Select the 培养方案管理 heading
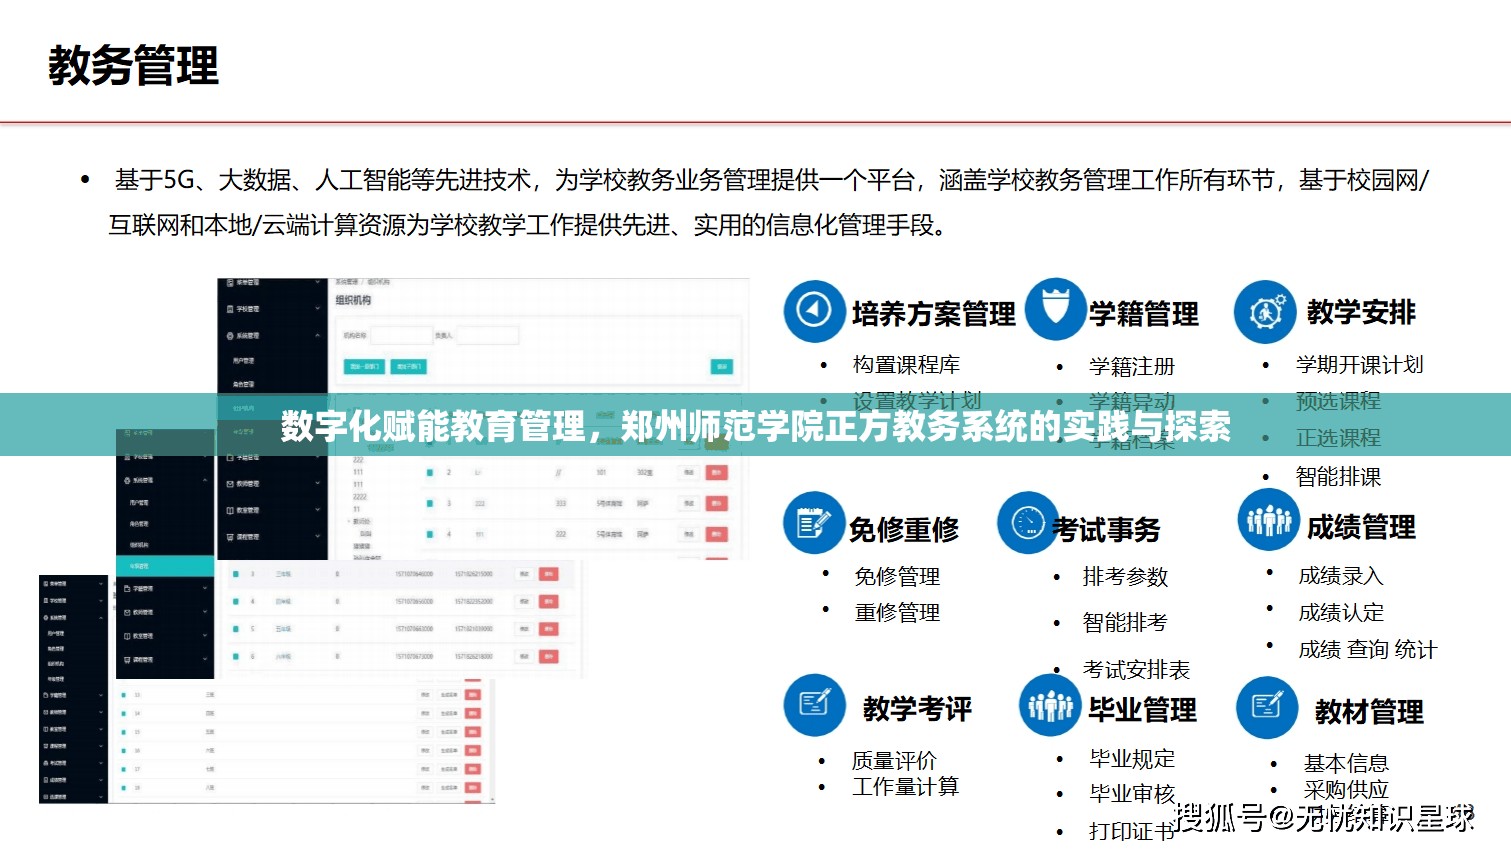Screen dimensions: 1511x850 point(933,314)
